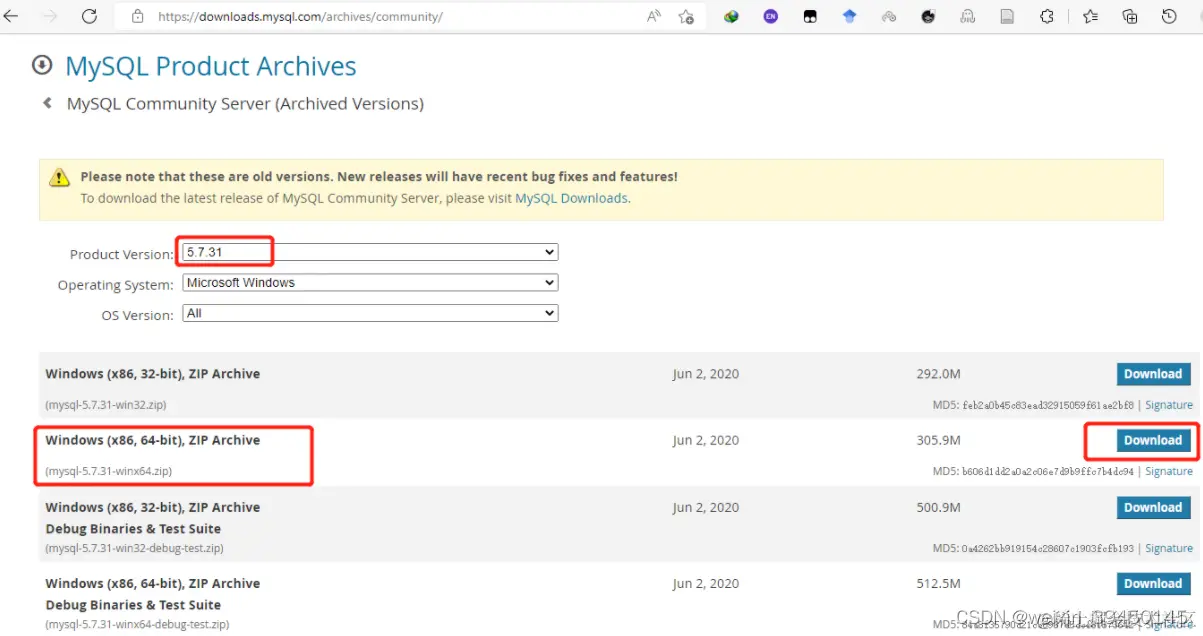This screenshot has height=636, width=1203.
Task: Click the MySQL Community Server (Archived Versions) title
Action: coord(245,104)
